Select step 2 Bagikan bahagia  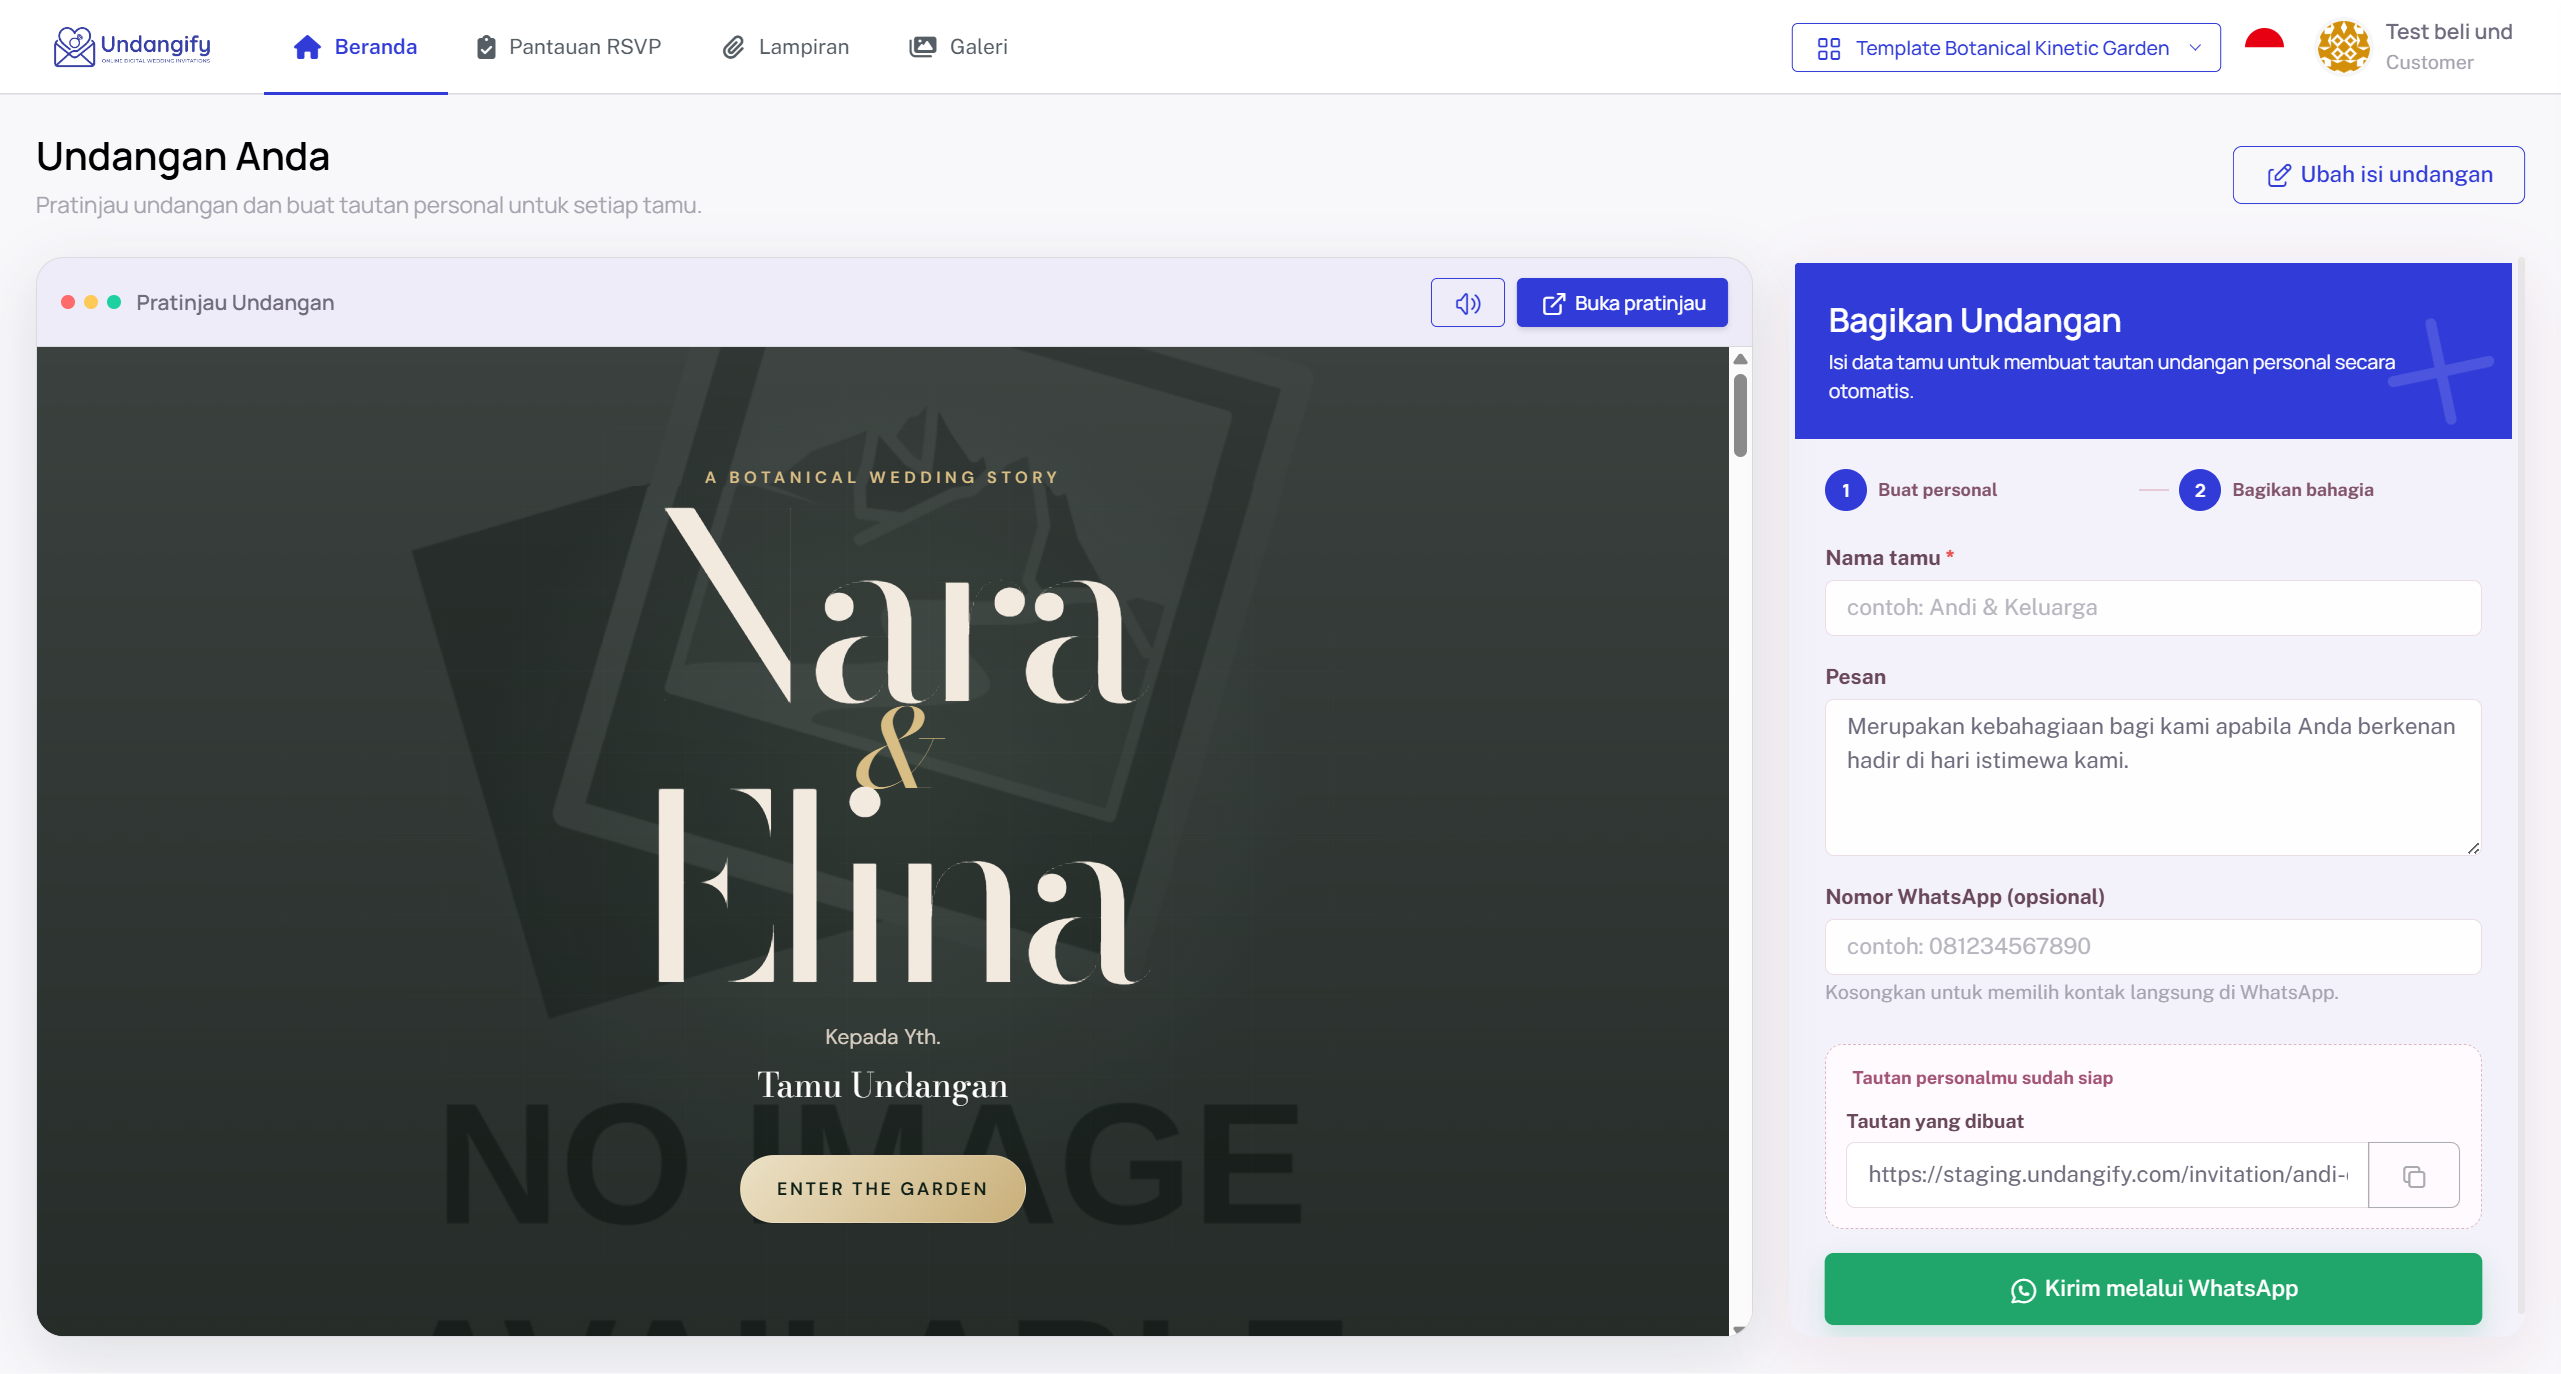2276,490
